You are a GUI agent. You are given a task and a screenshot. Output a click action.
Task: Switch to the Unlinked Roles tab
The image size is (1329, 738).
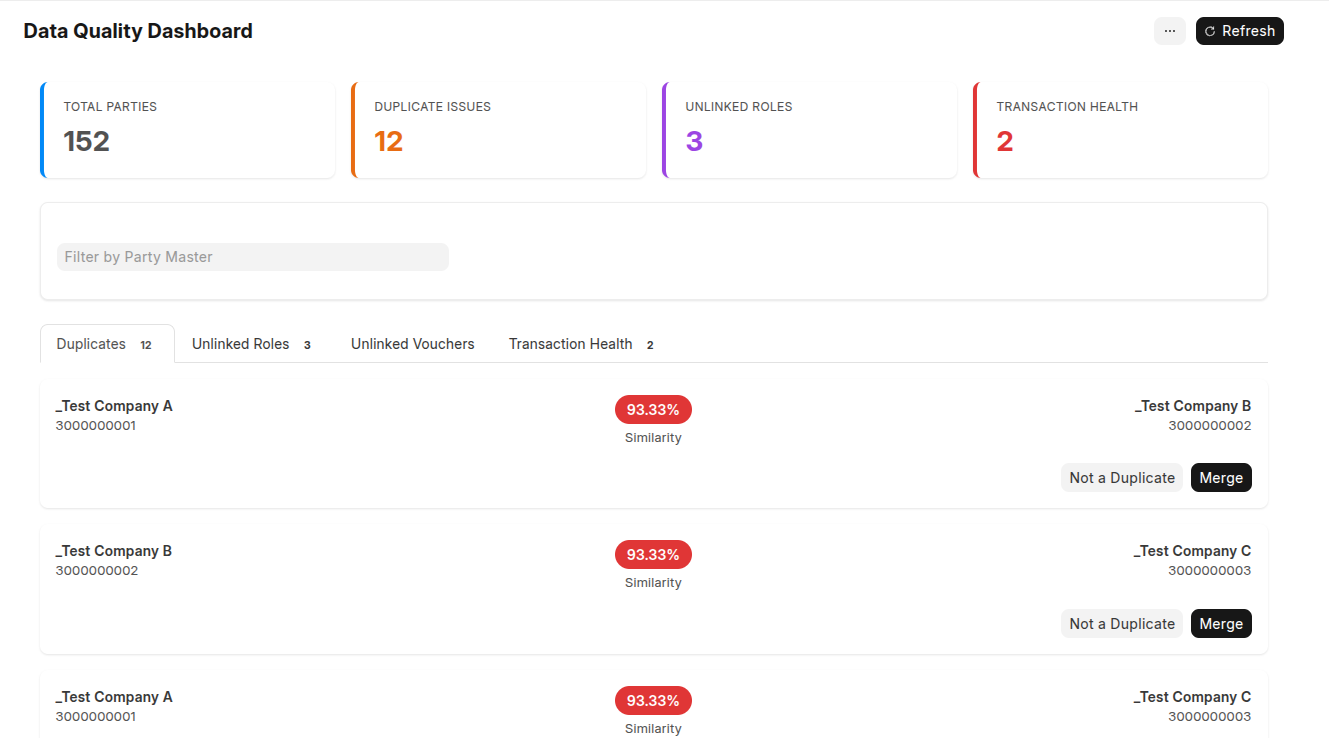(x=251, y=344)
